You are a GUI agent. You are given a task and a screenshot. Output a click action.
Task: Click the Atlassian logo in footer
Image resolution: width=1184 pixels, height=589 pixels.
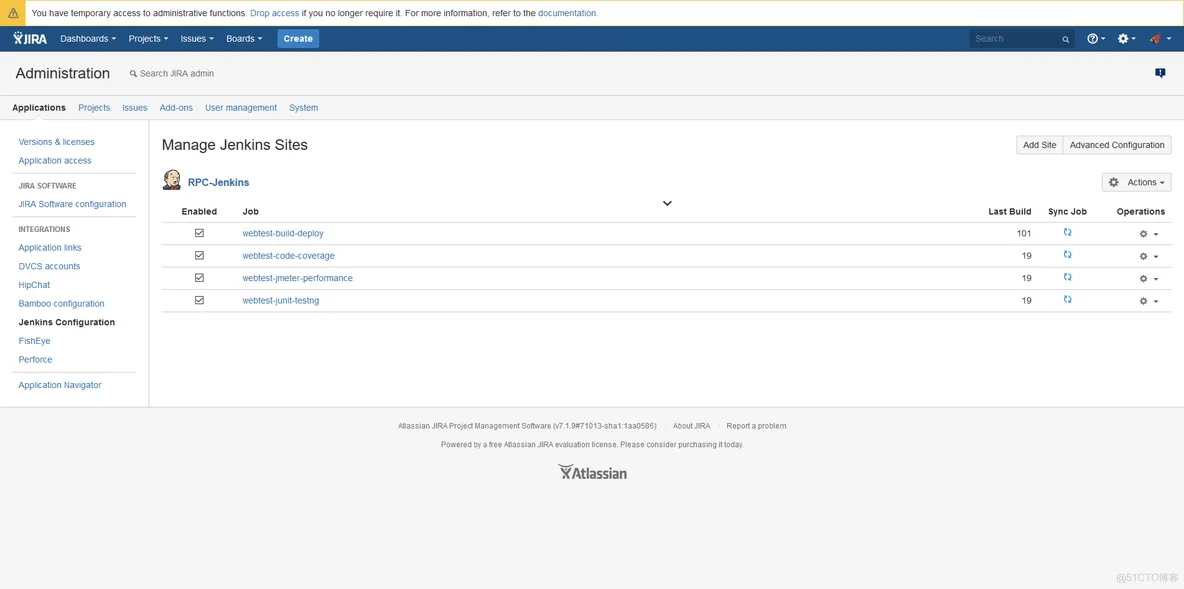592,473
